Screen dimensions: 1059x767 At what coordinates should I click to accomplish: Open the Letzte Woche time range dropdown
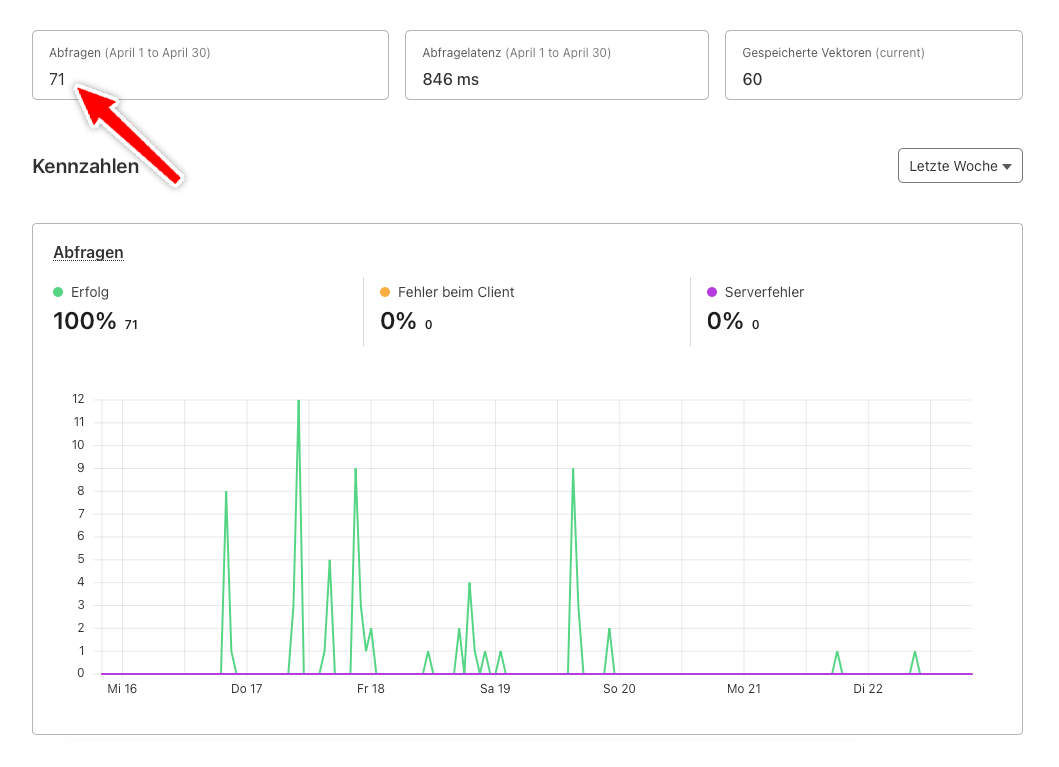[x=960, y=165]
